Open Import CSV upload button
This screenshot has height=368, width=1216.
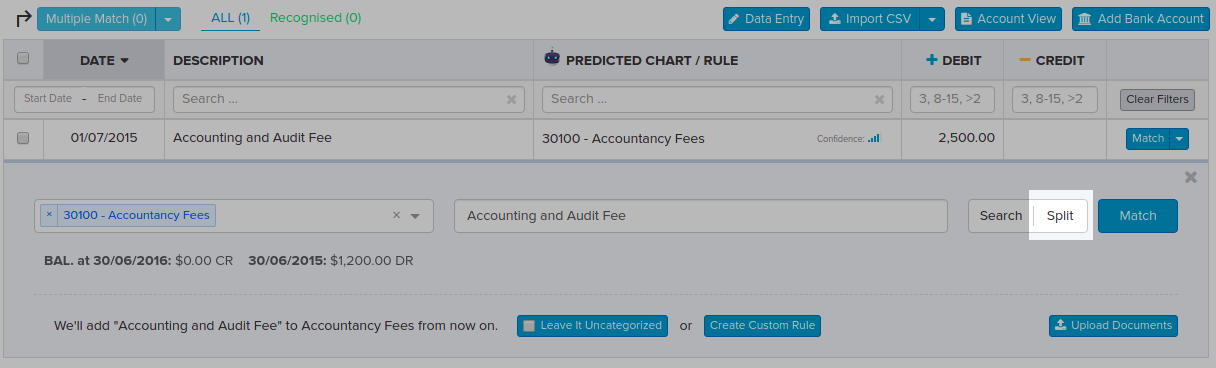point(870,18)
